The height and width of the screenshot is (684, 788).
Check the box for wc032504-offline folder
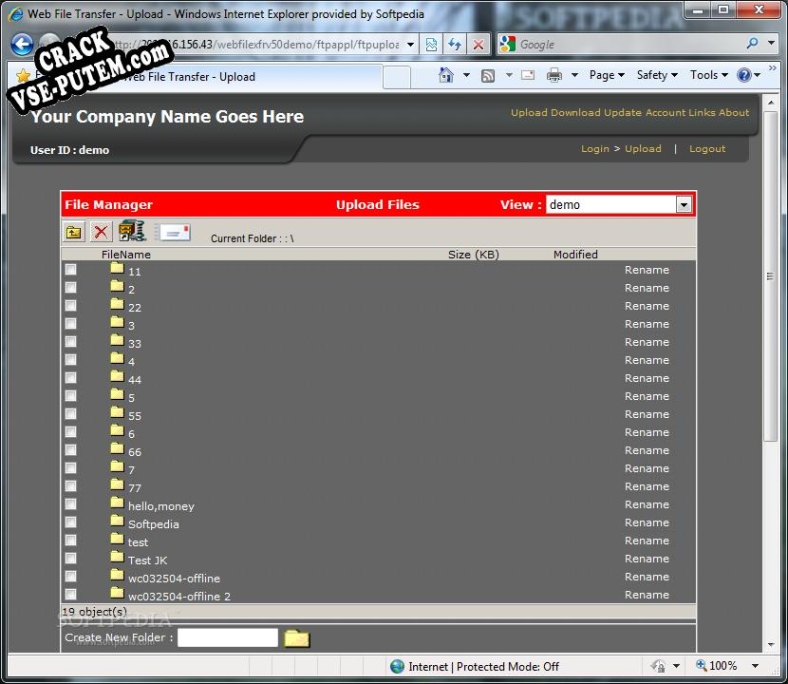(x=71, y=576)
